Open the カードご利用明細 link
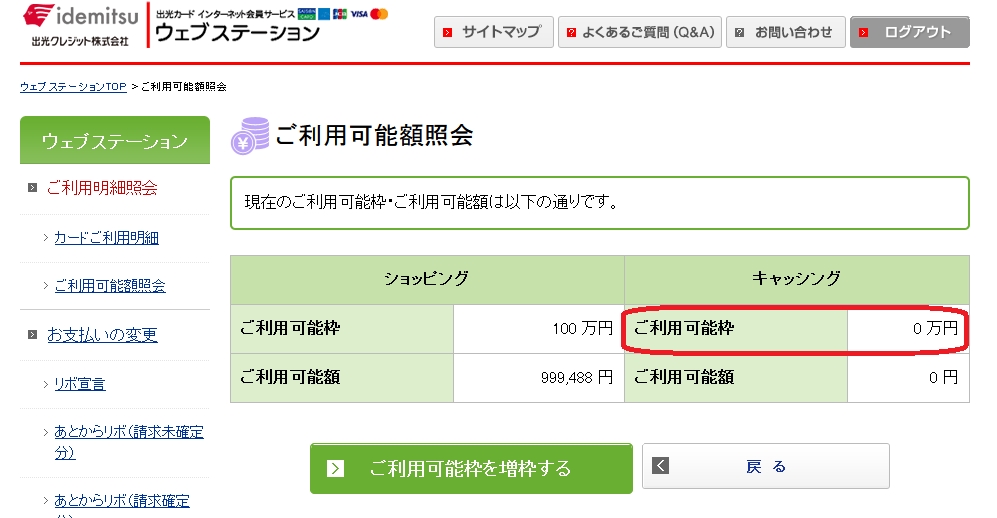This screenshot has height=518, width=997. coord(106,237)
